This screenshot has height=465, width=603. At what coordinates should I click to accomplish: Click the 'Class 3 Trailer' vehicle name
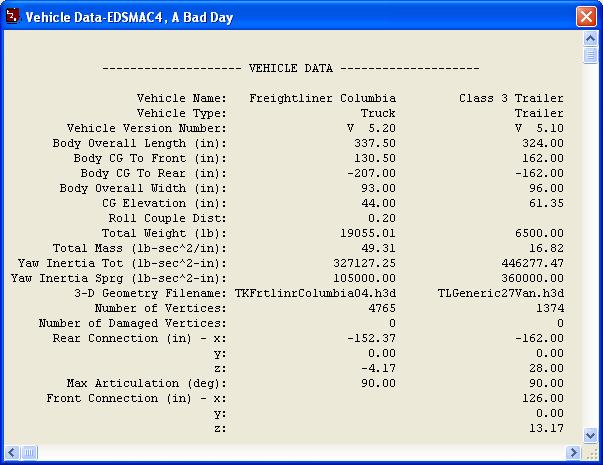[511, 98]
